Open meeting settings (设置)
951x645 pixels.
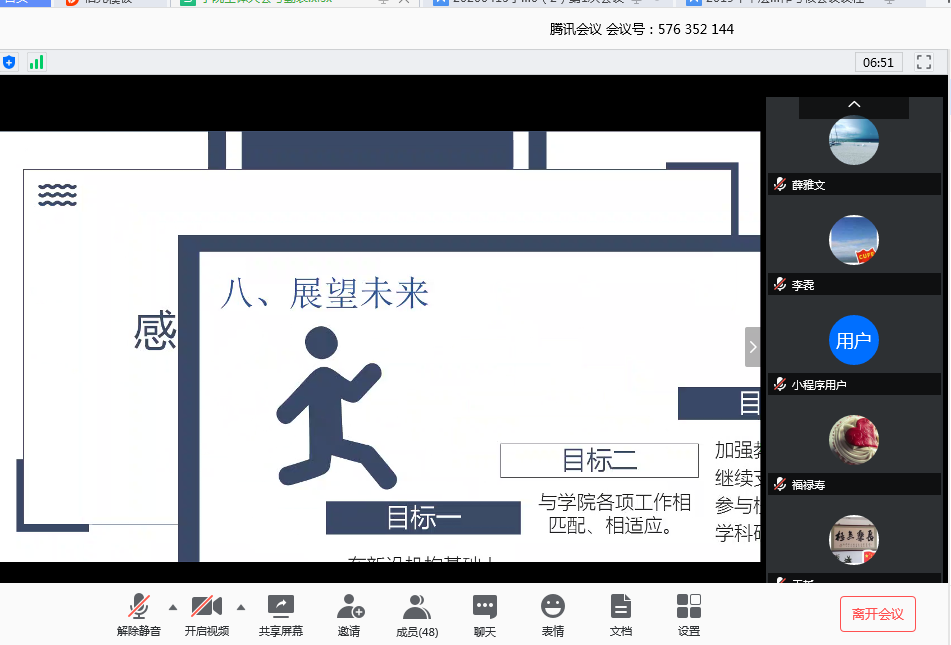point(689,607)
